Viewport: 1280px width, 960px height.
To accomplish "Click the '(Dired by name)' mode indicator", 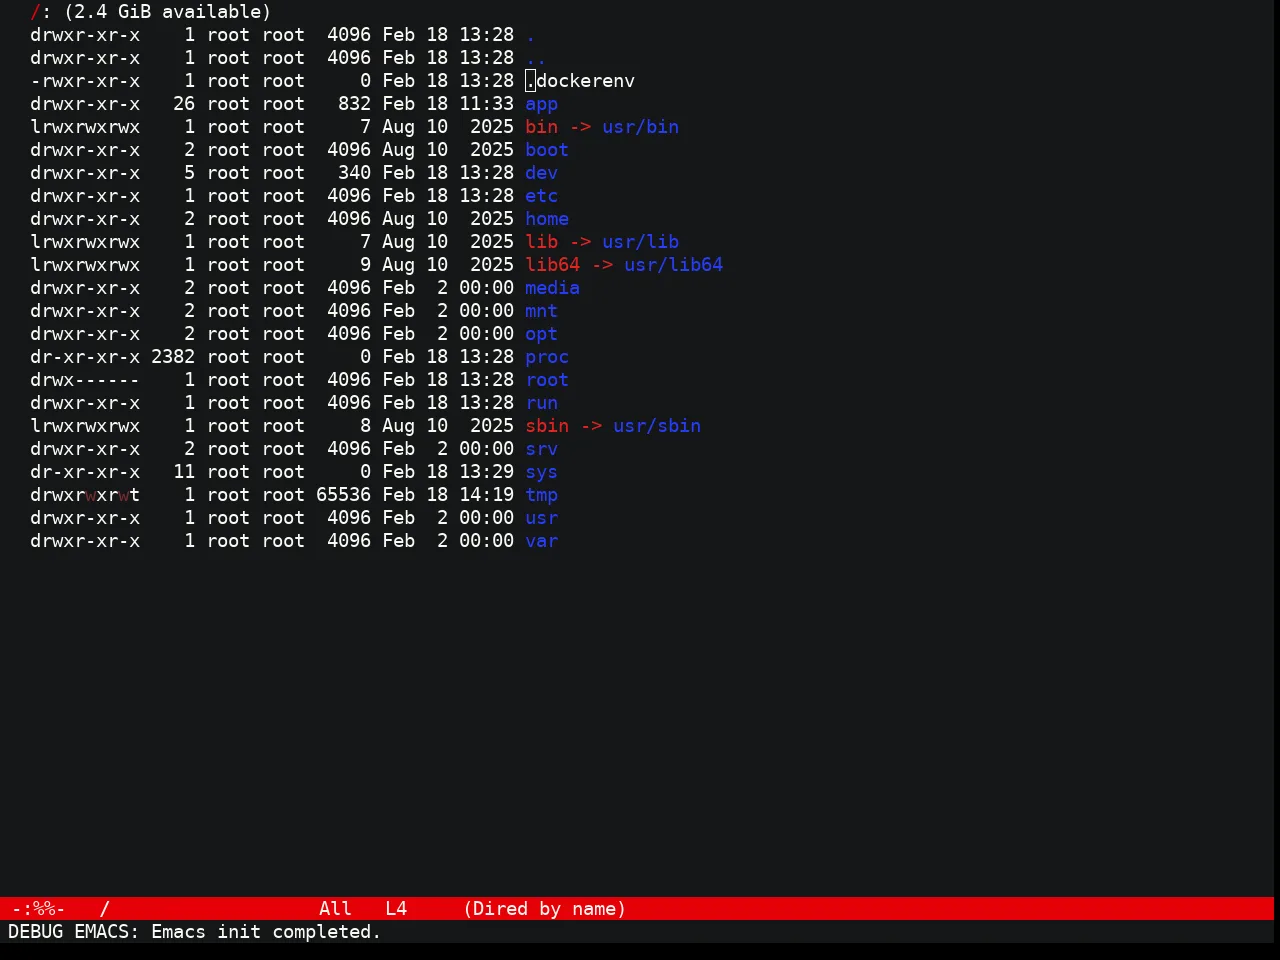I will [x=545, y=909].
